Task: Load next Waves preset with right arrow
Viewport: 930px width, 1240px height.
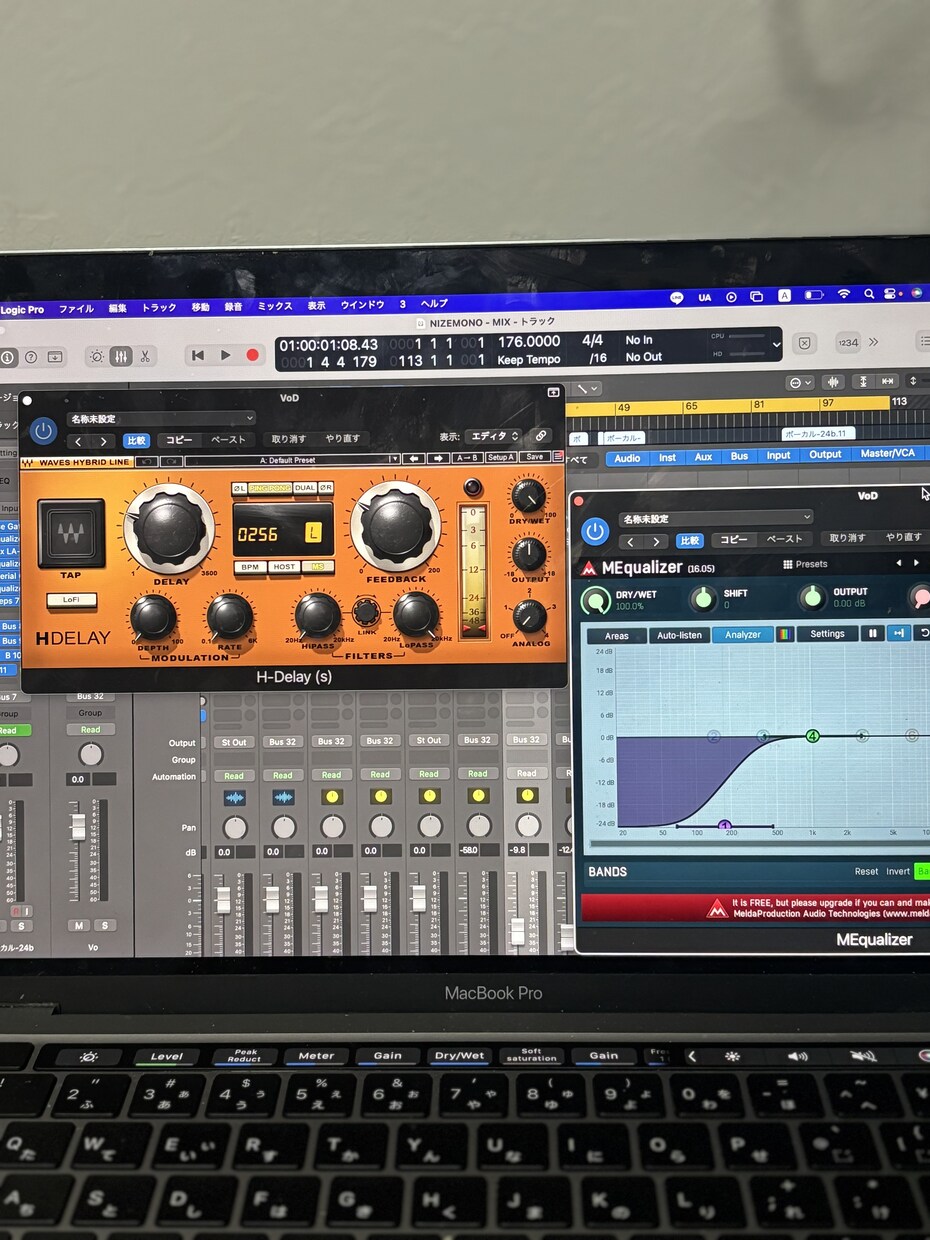Action: pos(438,459)
